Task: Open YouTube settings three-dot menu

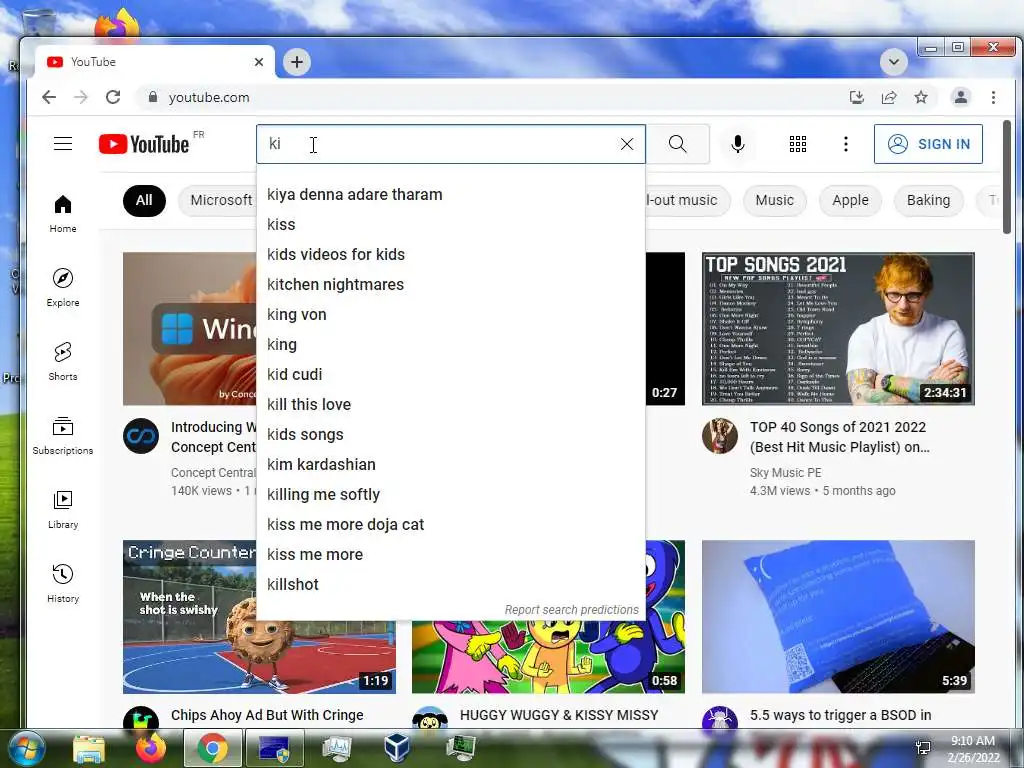Action: (846, 144)
